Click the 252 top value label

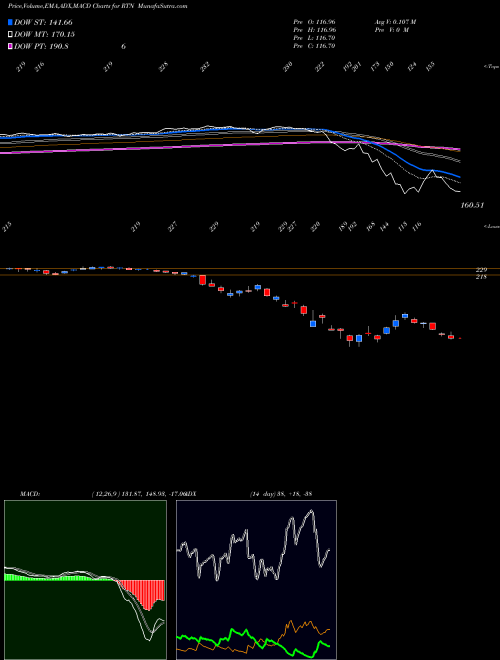click(x=205, y=67)
